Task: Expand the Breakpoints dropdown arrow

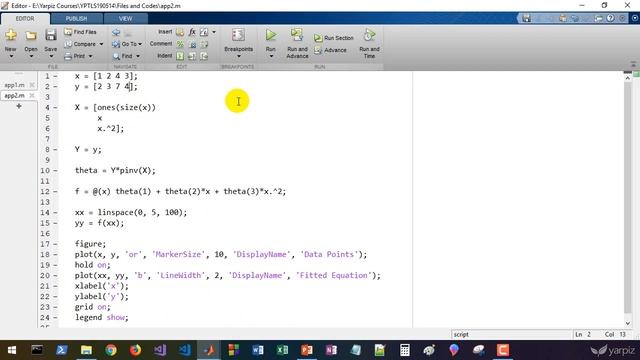Action: click(238, 56)
